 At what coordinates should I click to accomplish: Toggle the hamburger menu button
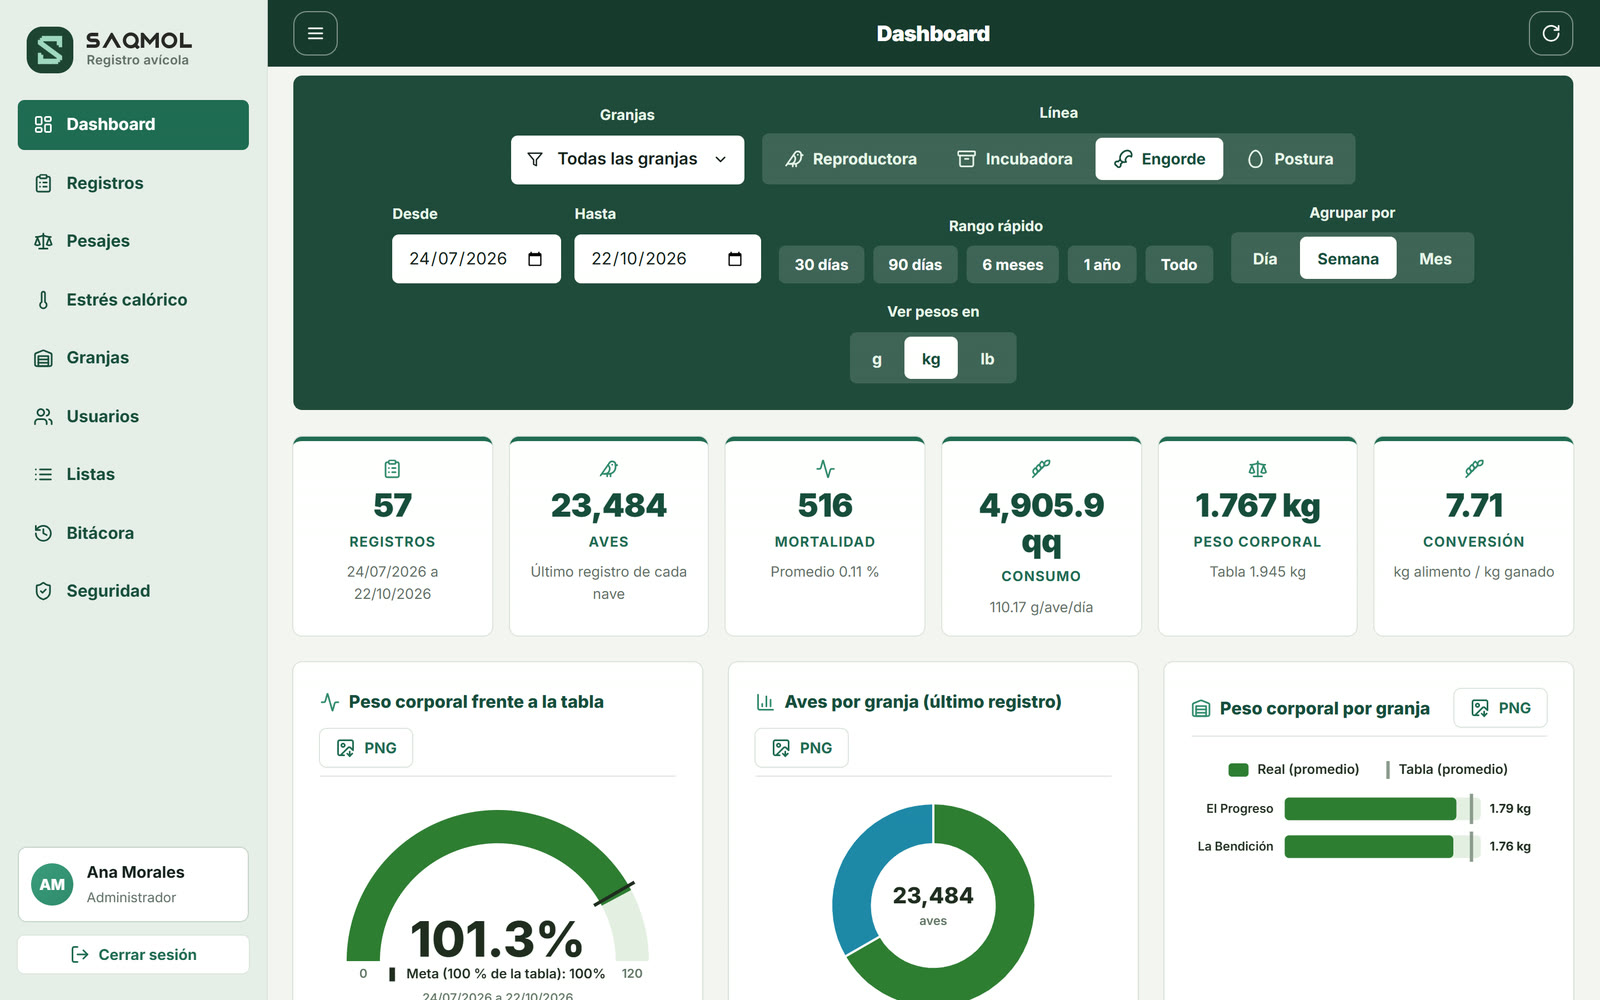pos(315,33)
